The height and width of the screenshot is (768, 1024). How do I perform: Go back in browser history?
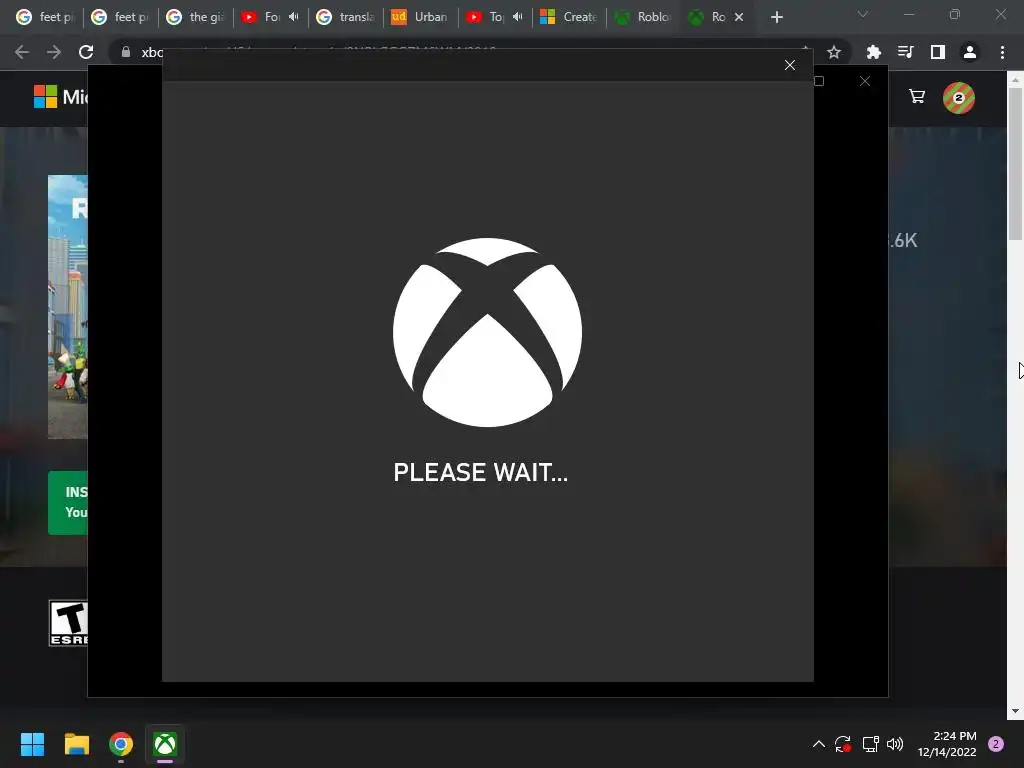click(x=22, y=52)
